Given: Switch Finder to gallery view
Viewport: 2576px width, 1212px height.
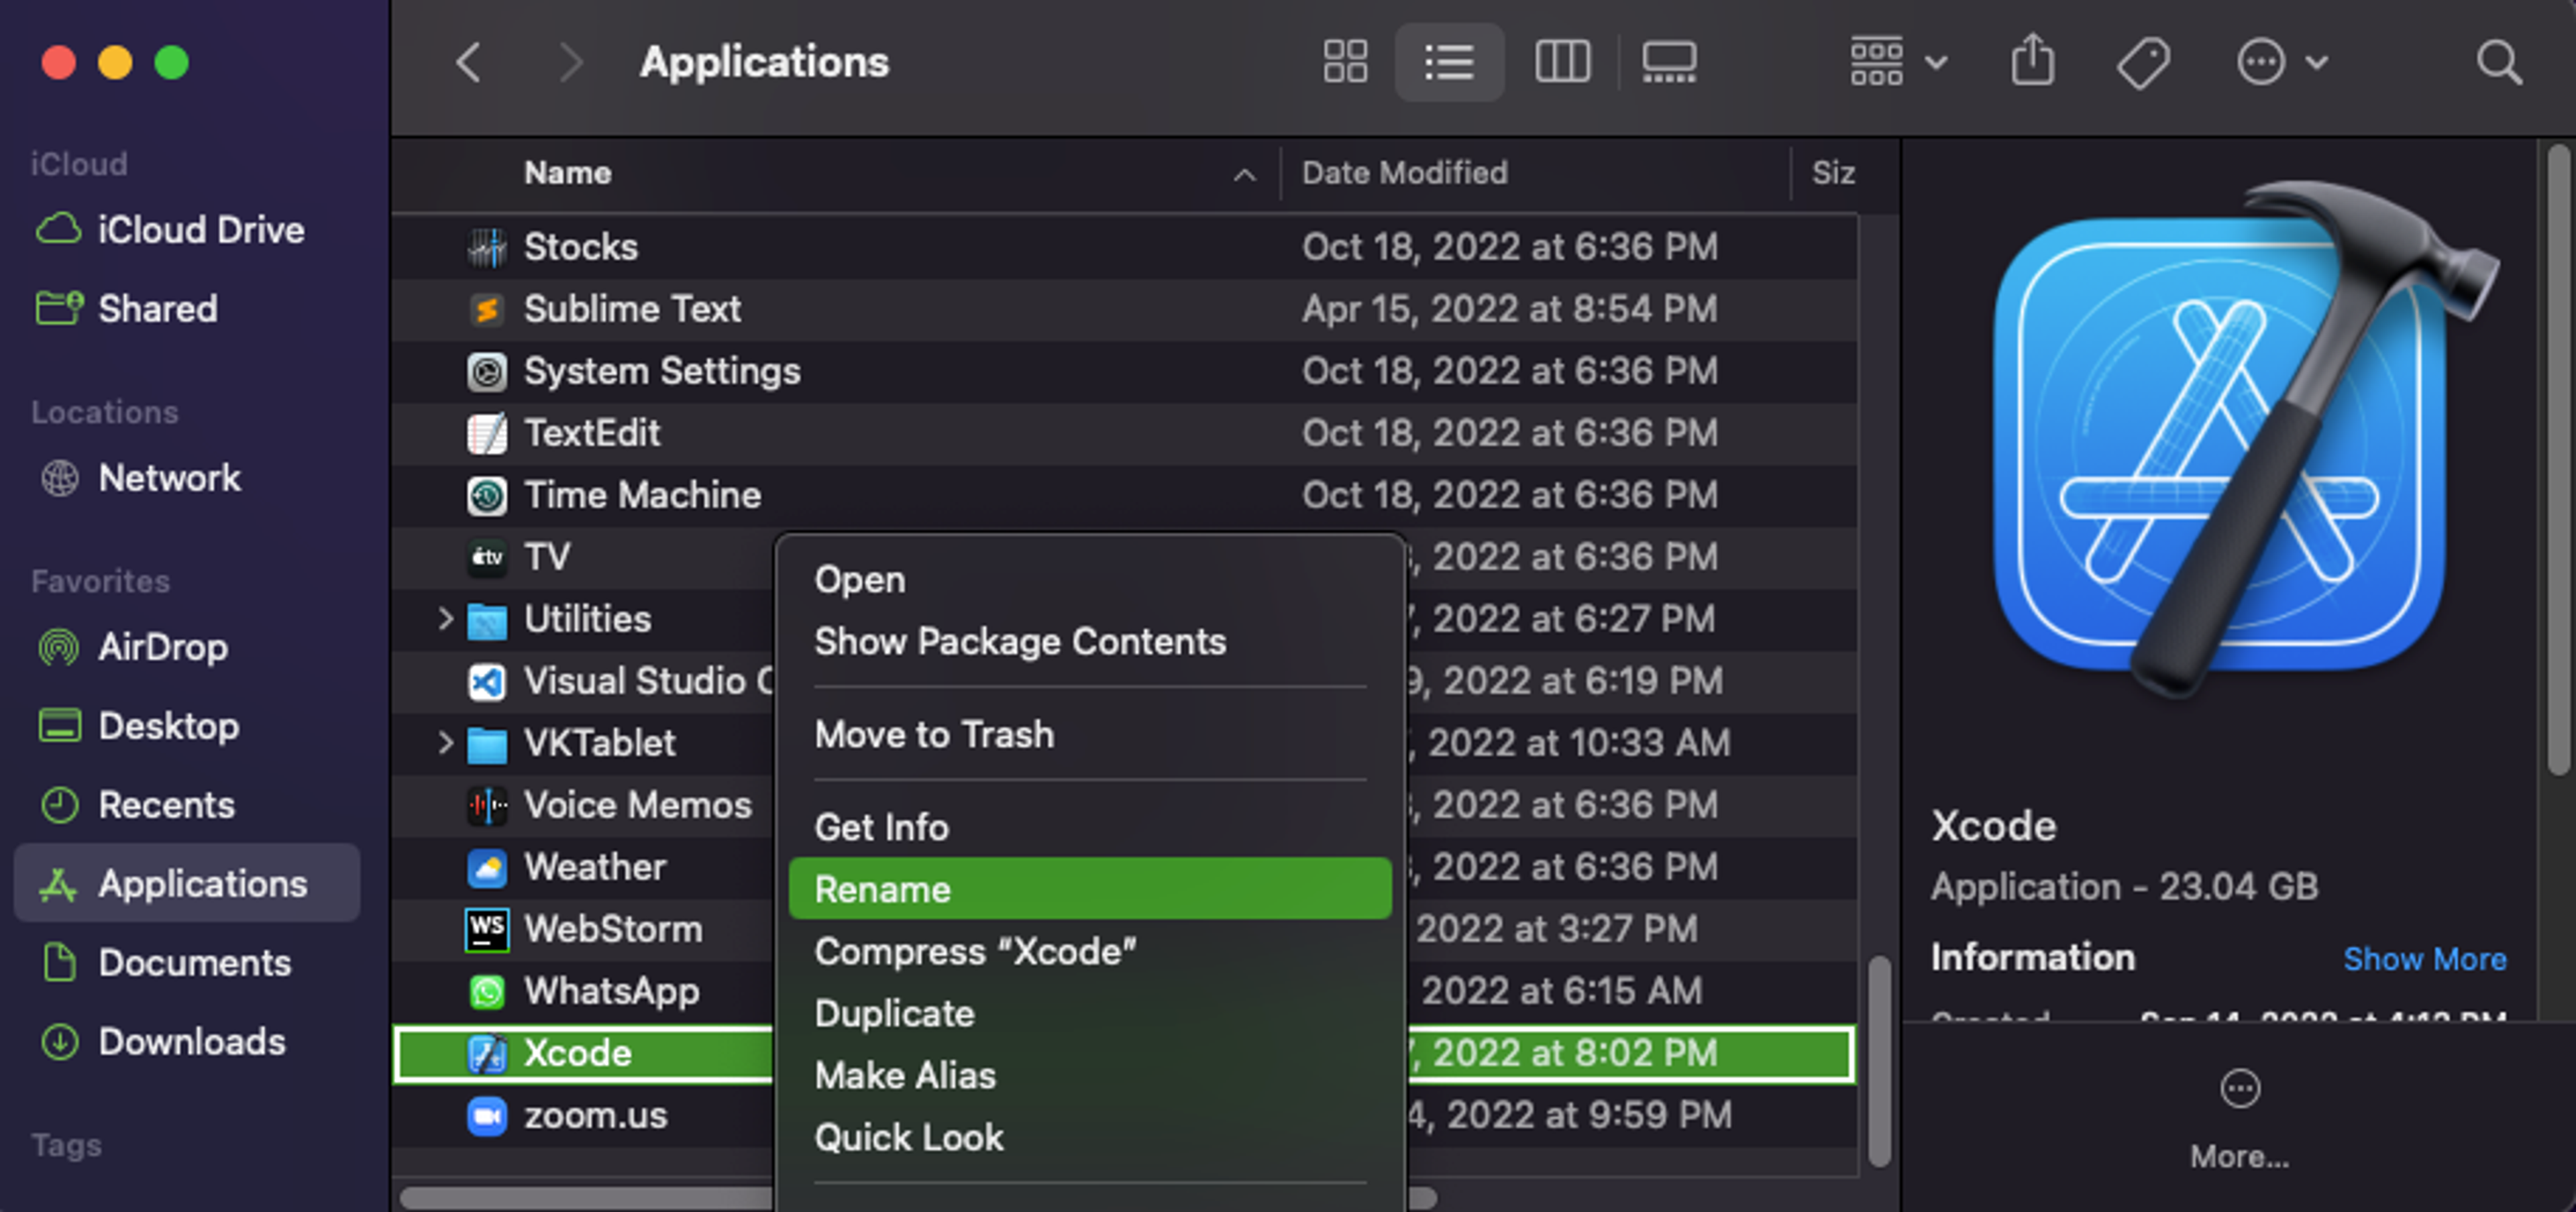Looking at the screenshot, I should [x=1669, y=62].
